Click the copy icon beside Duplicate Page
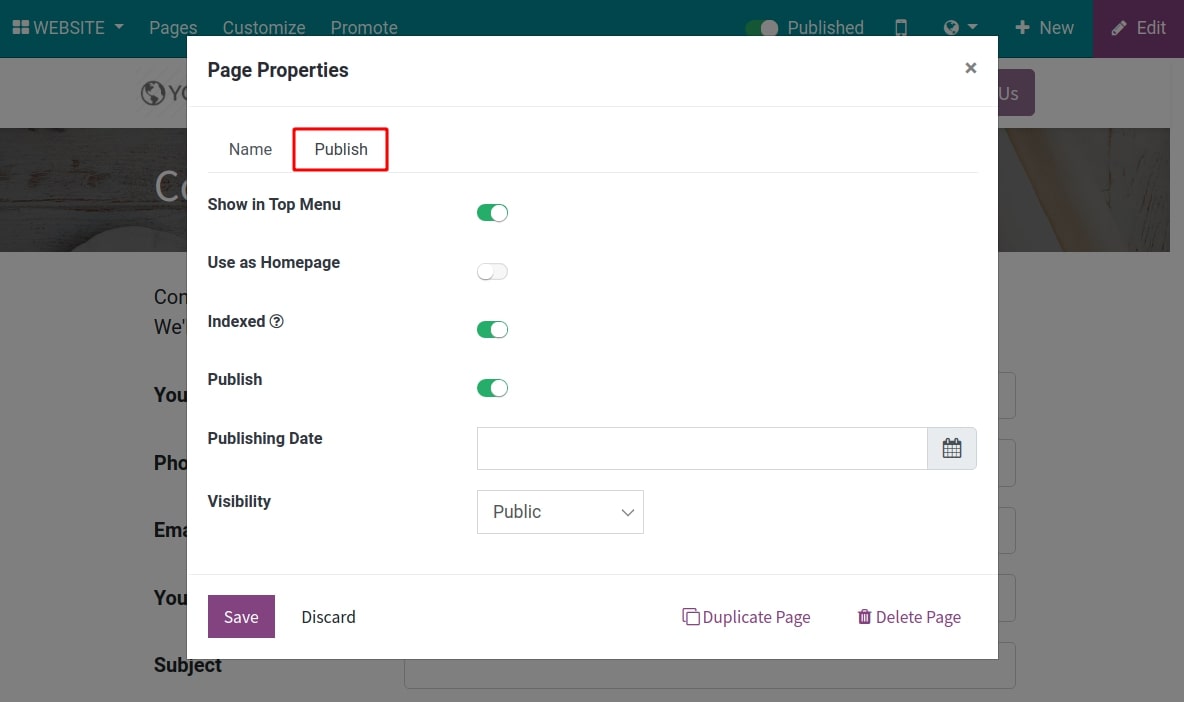This screenshot has width=1184, height=702. pos(691,617)
